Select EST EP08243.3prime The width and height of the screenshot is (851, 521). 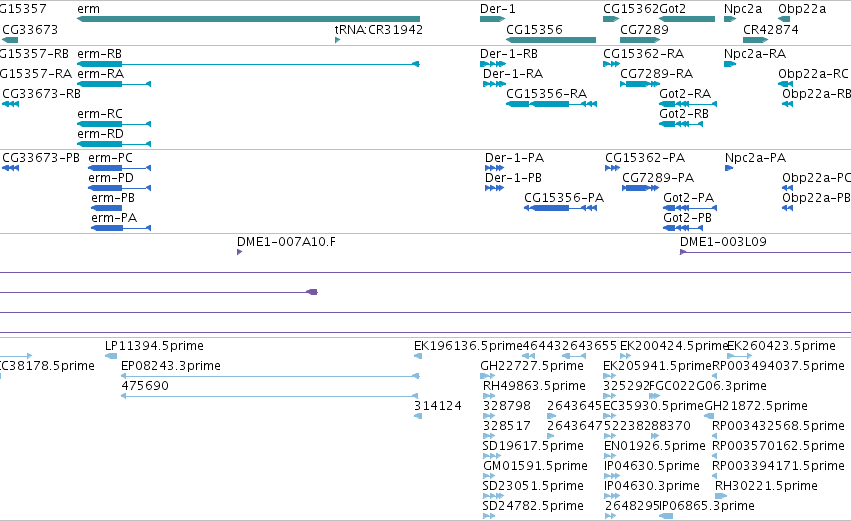[270, 376]
